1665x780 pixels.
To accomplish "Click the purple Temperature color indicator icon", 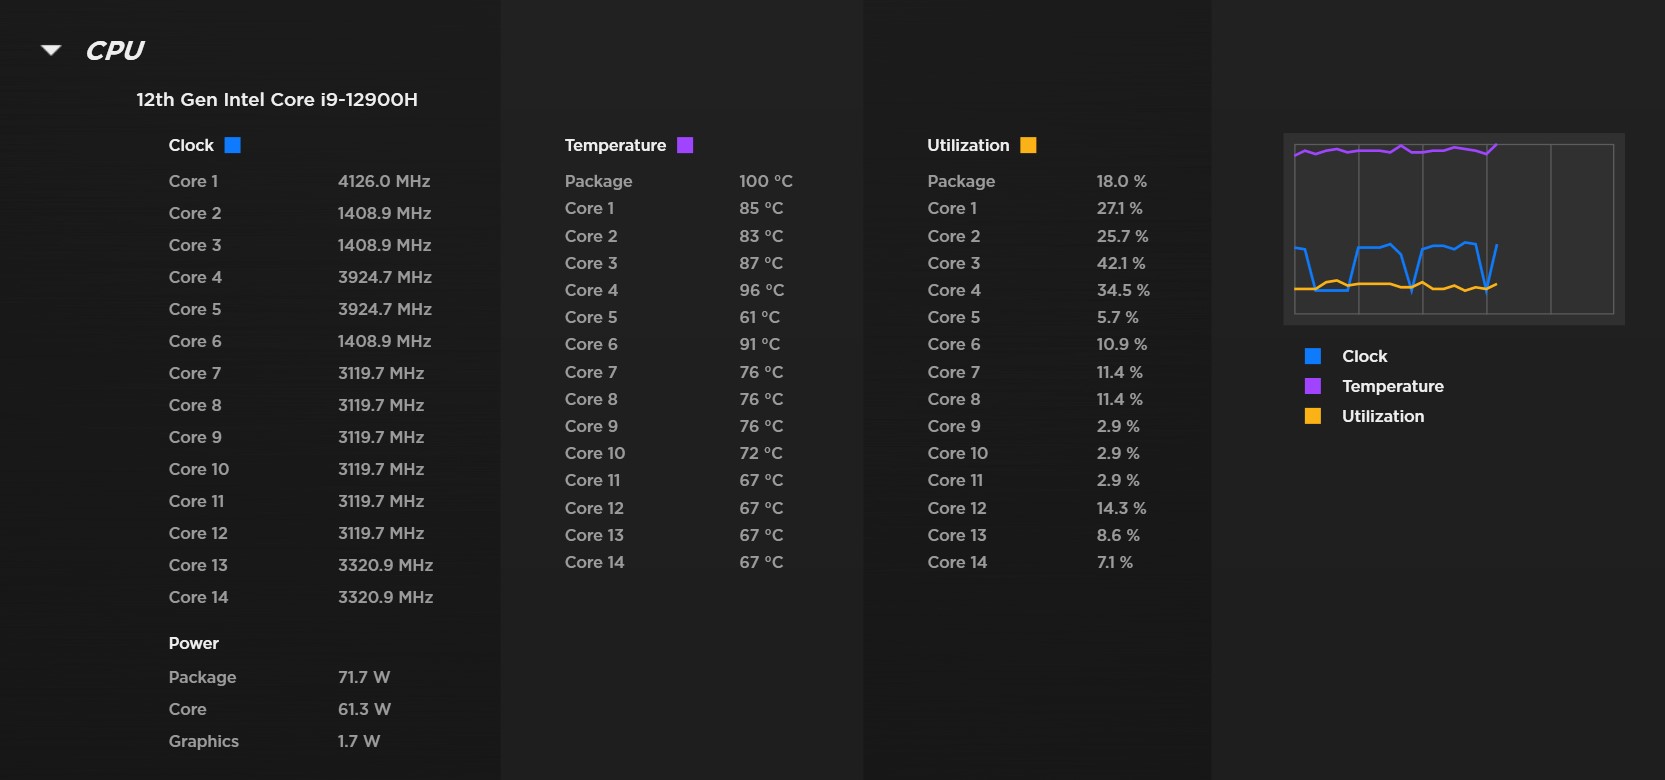I will [684, 144].
